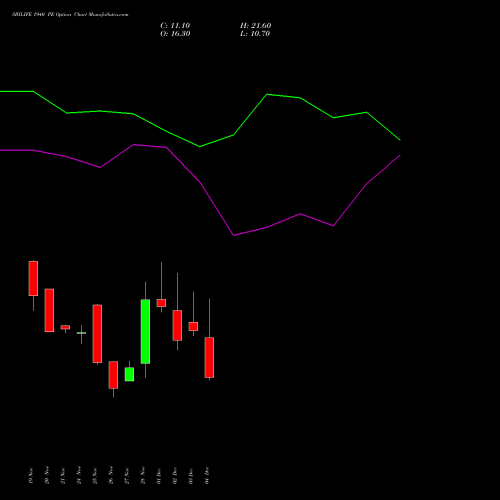Click the '03 Dec' date axis label
The width and height of the screenshot is (500, 500).
[x=191, y=476]
